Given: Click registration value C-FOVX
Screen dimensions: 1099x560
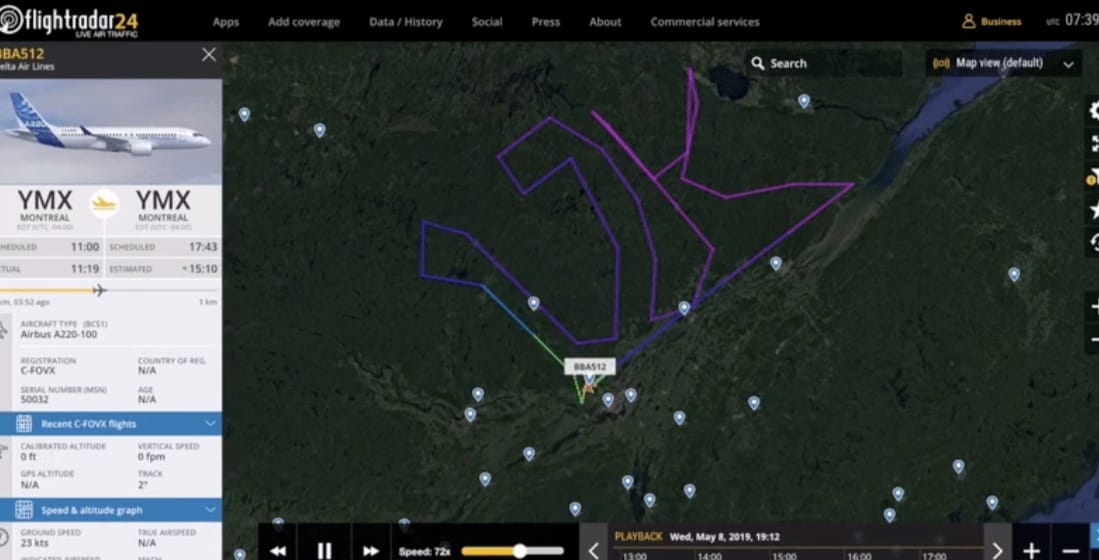Looking at the screenshot, I should [x=38, y=370].
